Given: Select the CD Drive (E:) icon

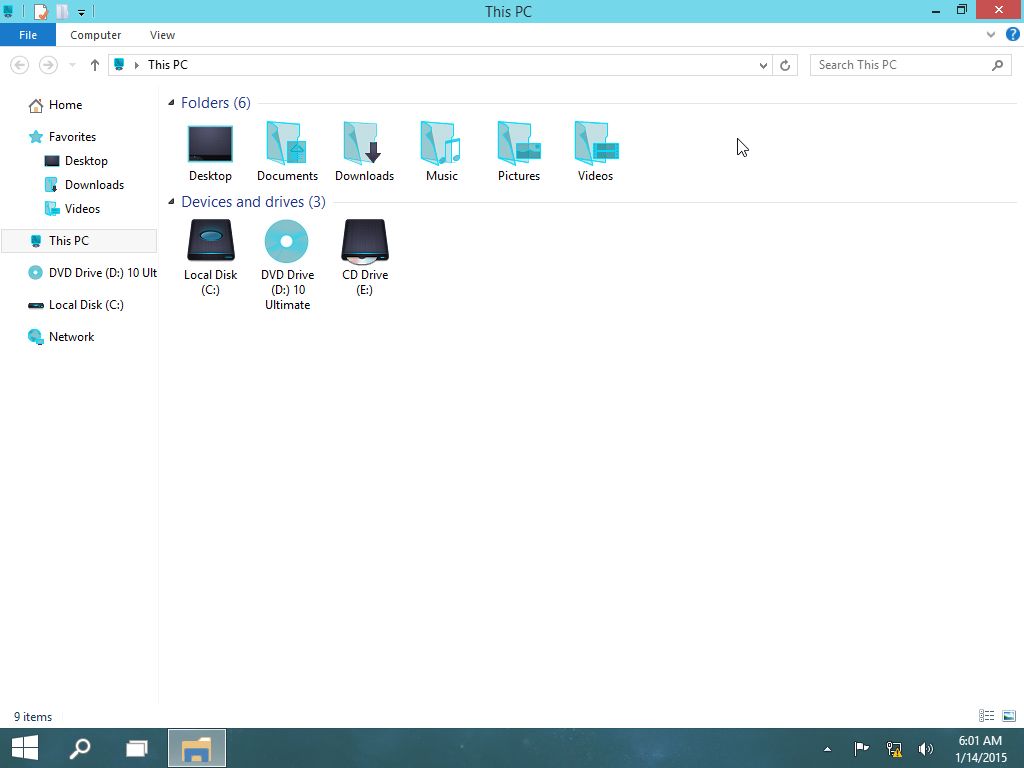Looking at the screenshot, I should (364, 241).
